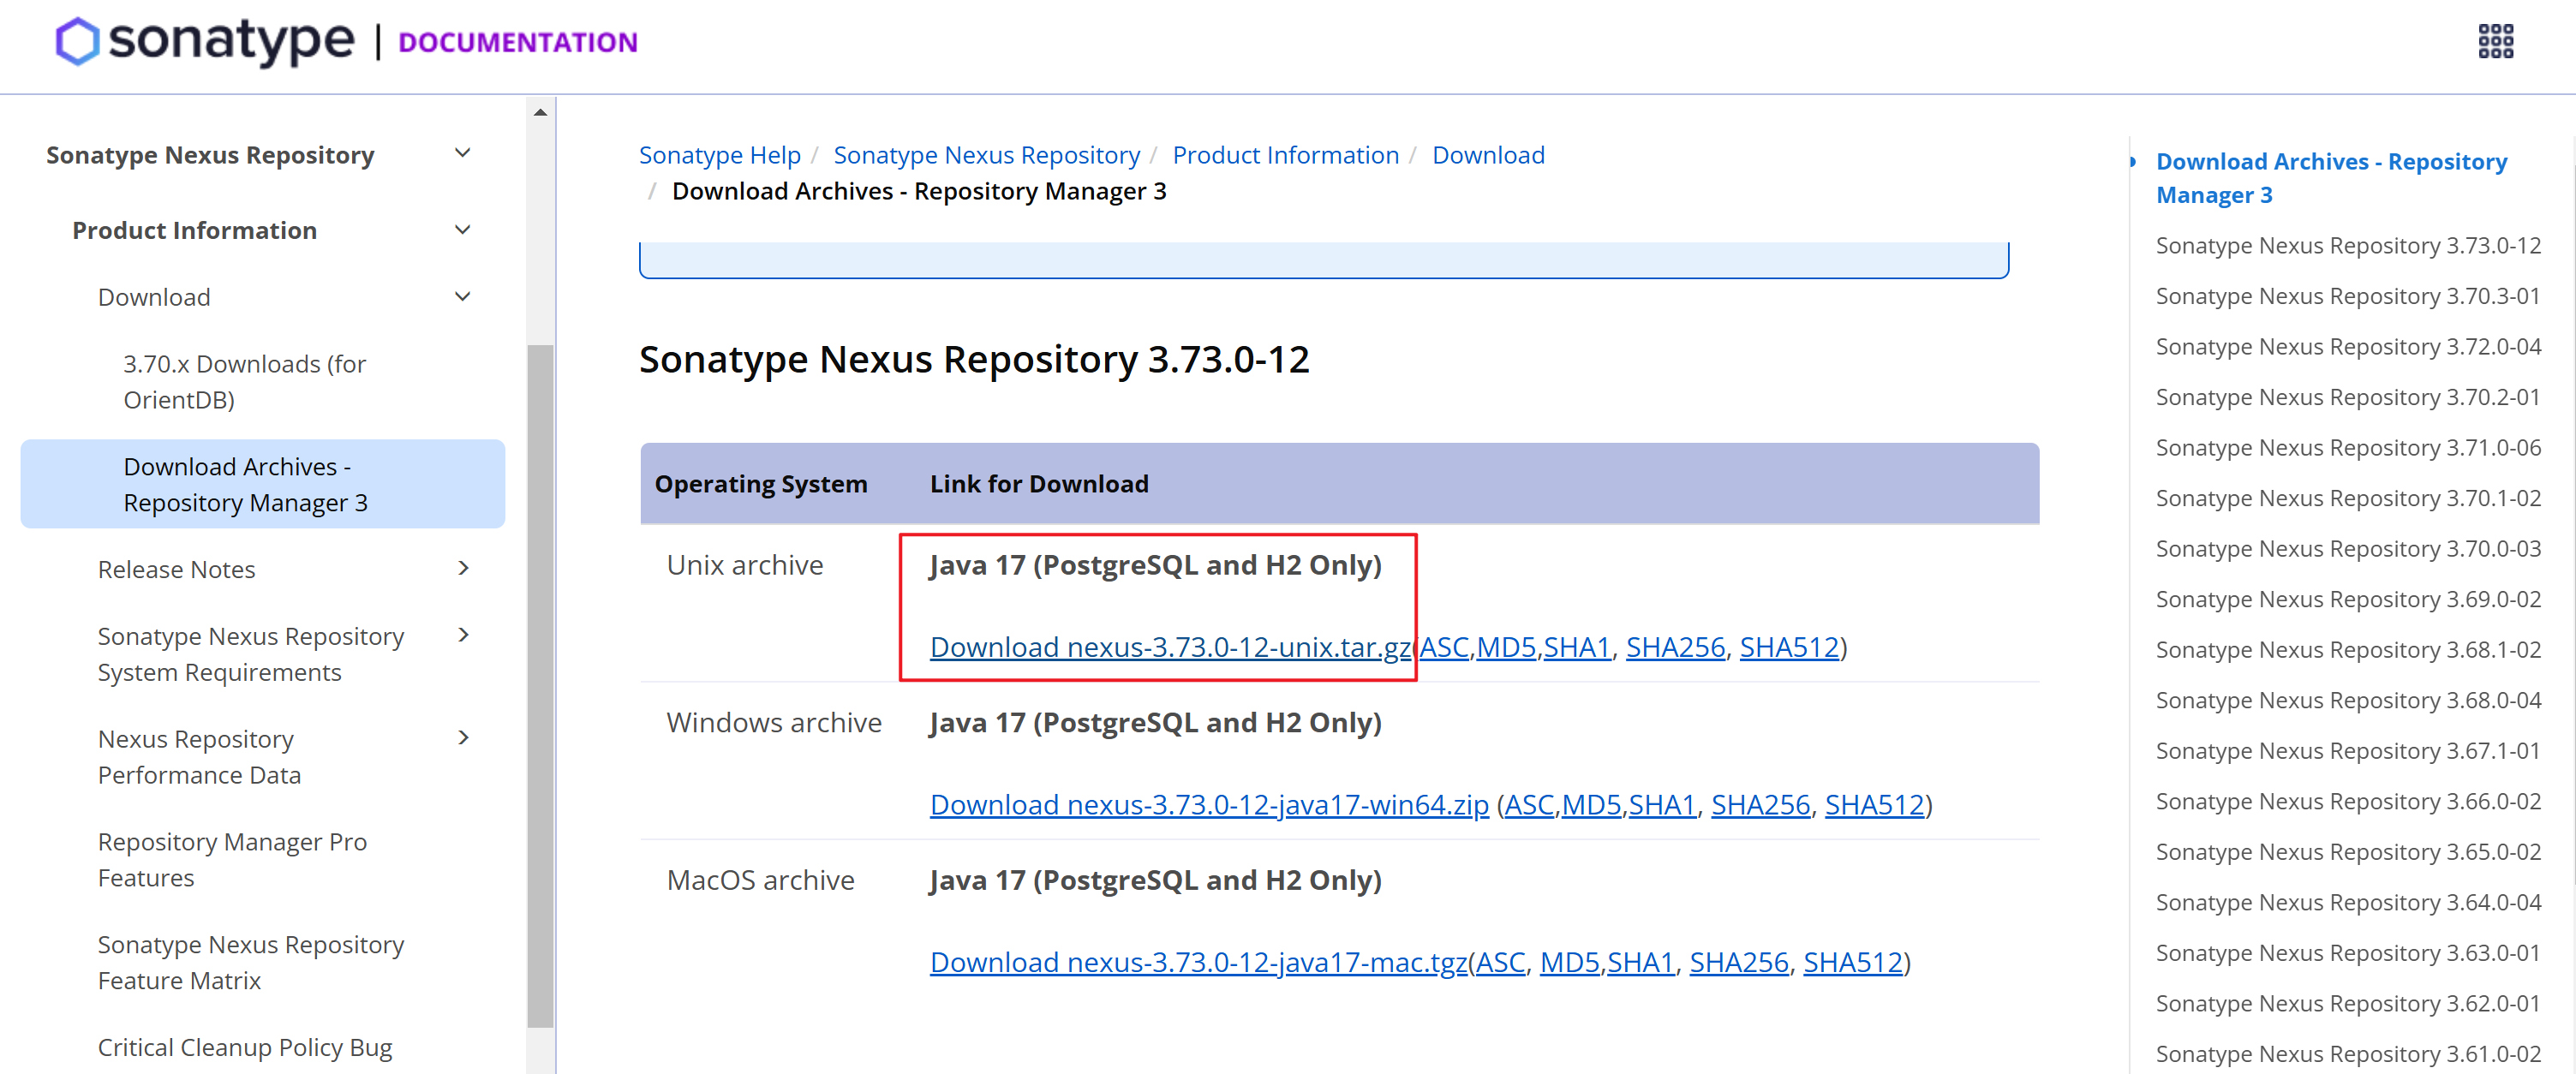Image resolution: width=2576 pixels, height=1074 pixels.
Task: Click the 'Operating System' column header
Action: click(761, 484)
